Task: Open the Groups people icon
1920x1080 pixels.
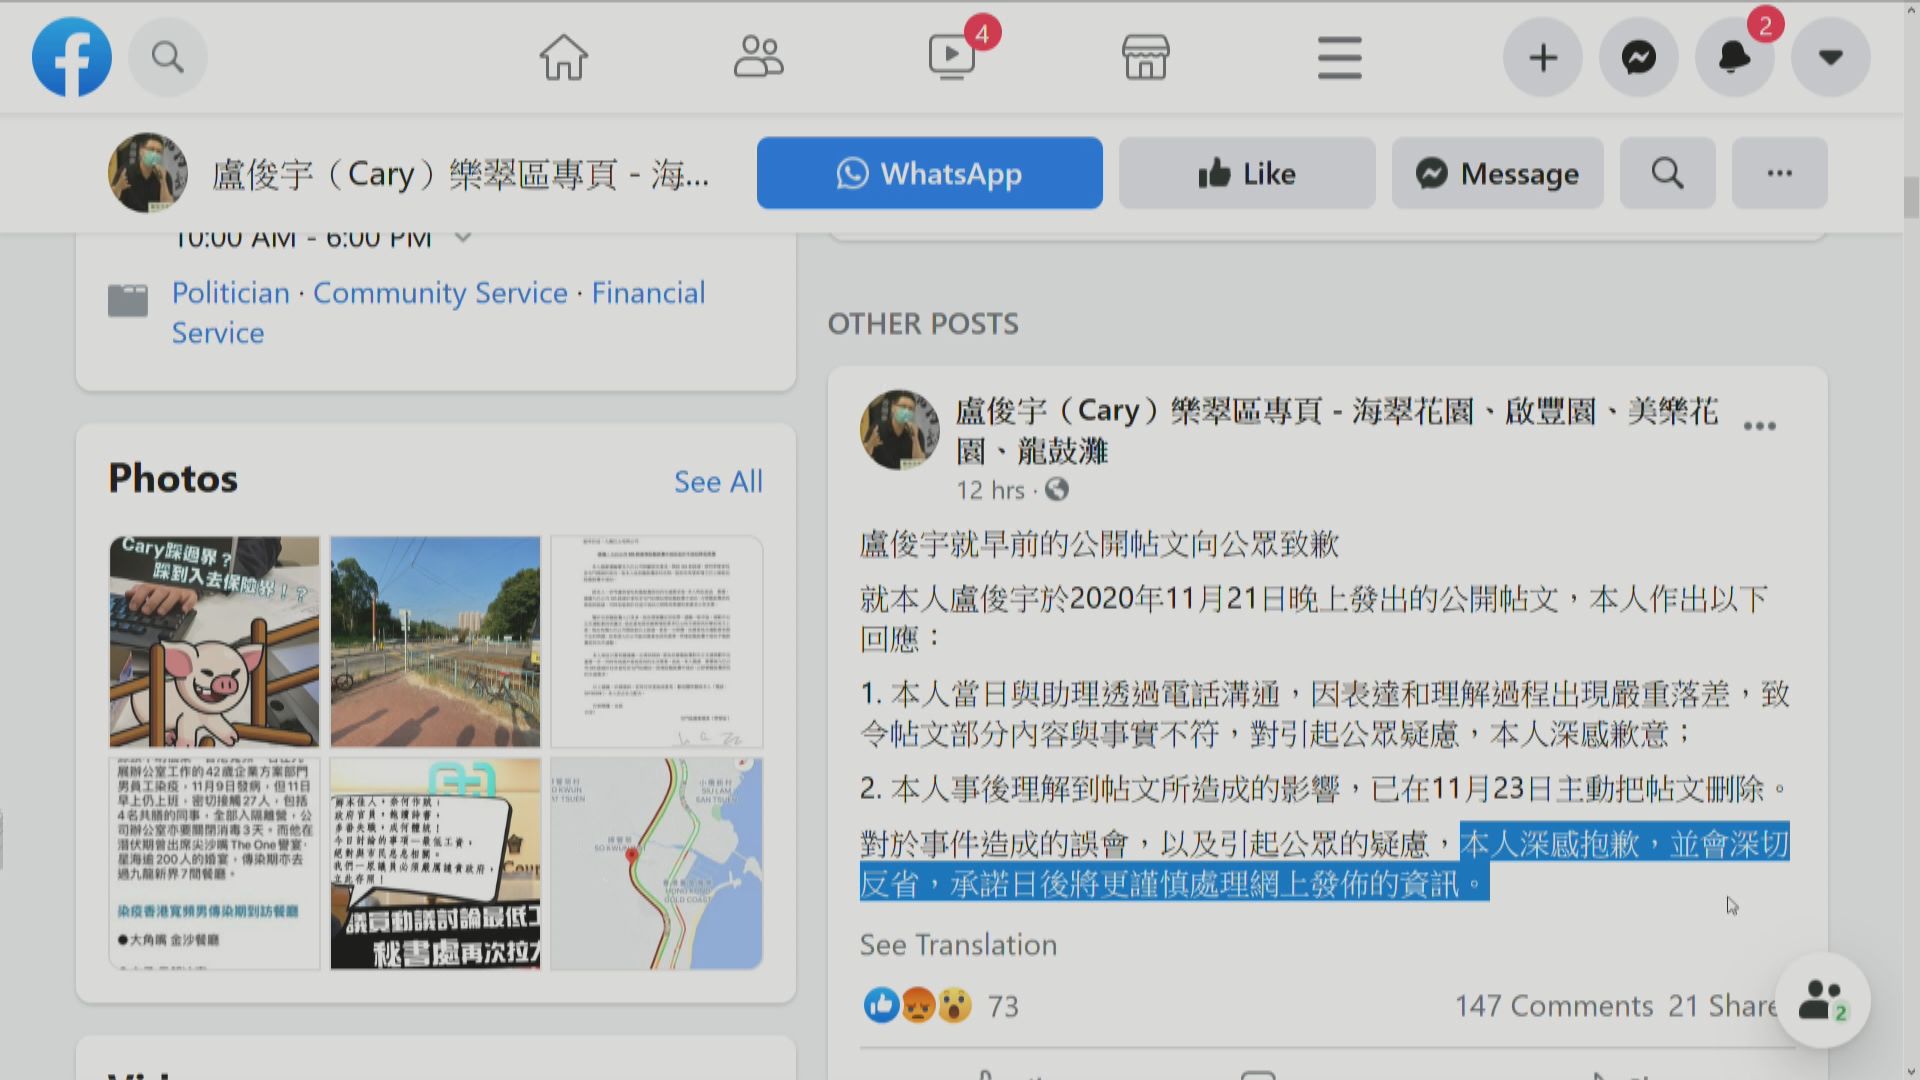Action: click(x=758, y=57)
